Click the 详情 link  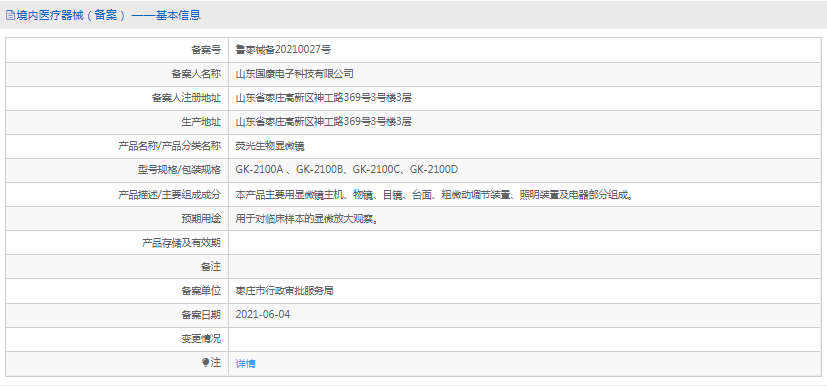245,363
